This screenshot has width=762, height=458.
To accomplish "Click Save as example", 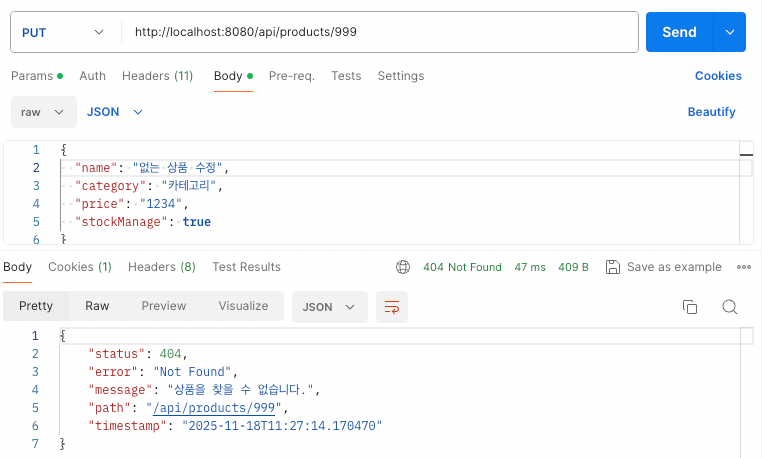I will pyautogui.click(x=664, y=267).
